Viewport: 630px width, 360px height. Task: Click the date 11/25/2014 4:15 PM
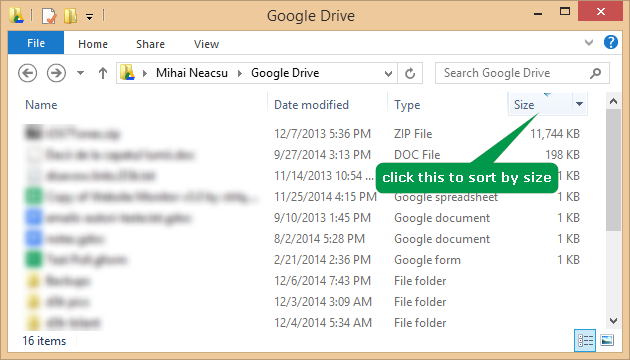(x=325, y=196)
